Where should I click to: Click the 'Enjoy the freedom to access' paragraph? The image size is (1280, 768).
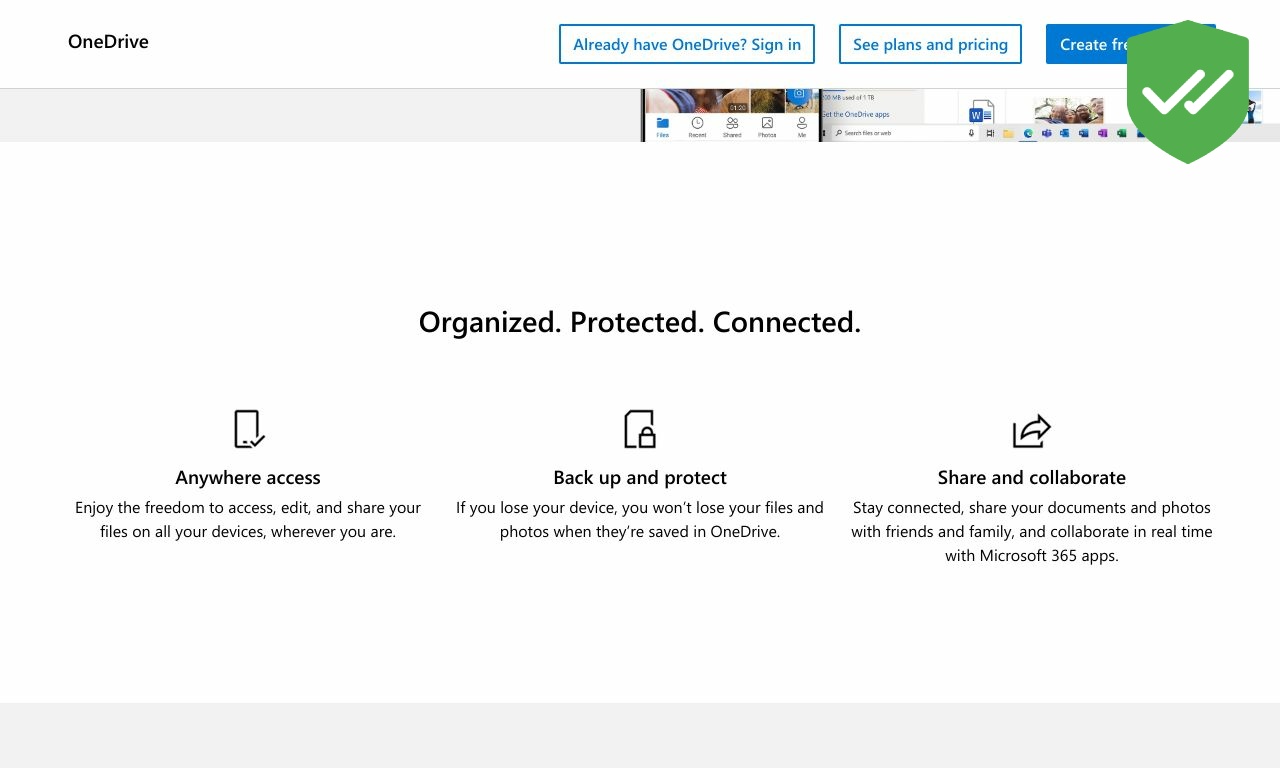pyautogui.click(x=248, y=520)
